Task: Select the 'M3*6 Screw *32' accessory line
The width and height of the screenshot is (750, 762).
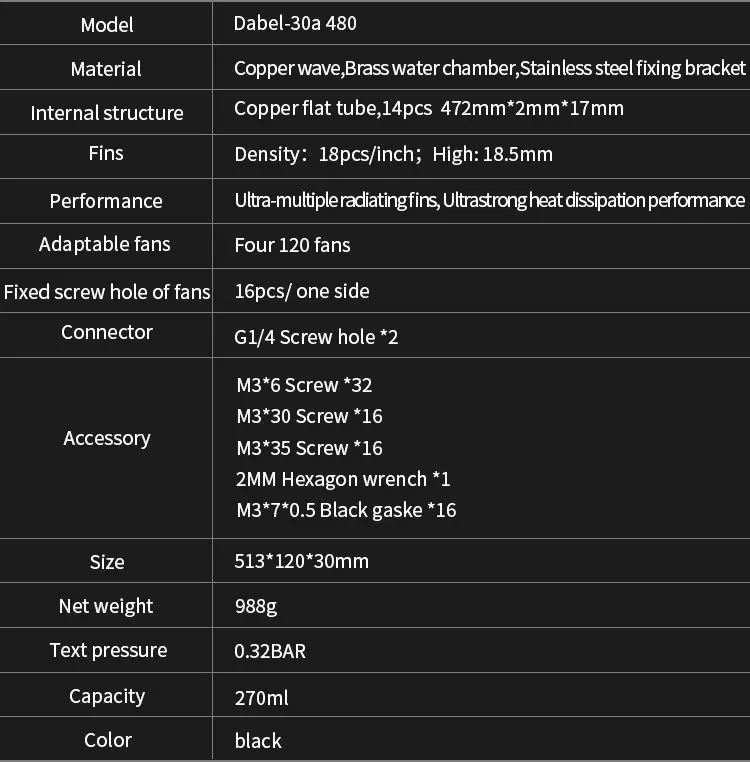Action: pyautogui.click(x=304, y=385)
